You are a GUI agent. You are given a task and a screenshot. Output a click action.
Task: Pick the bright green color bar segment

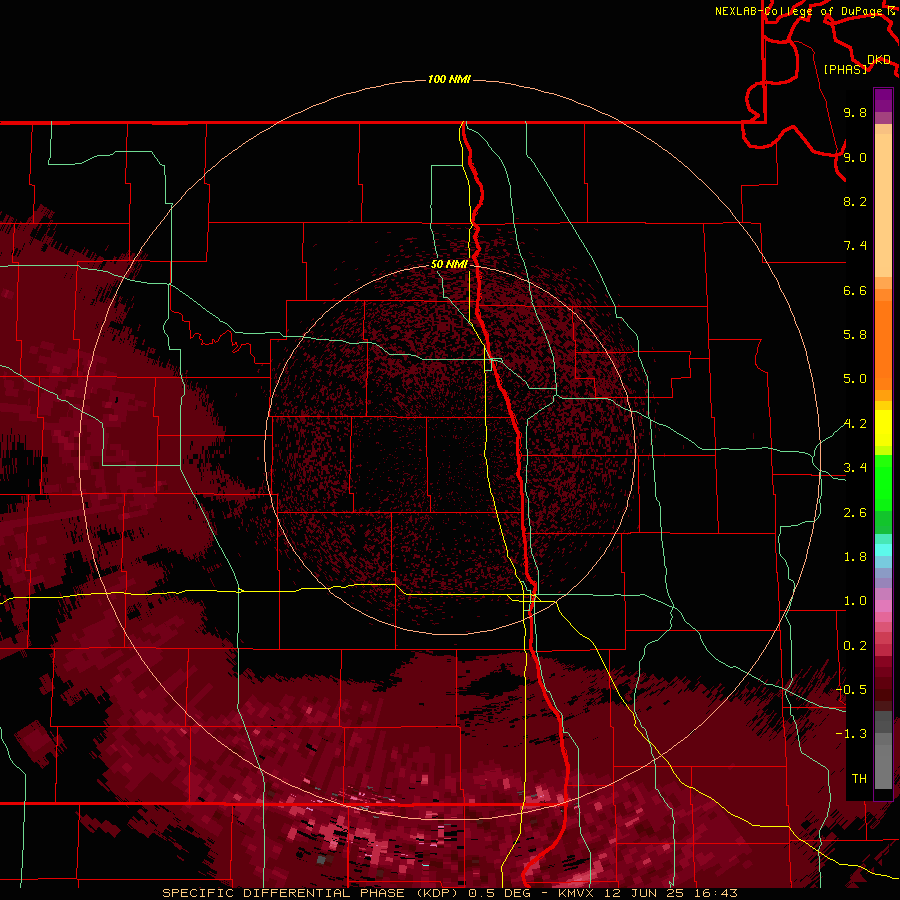883,483
